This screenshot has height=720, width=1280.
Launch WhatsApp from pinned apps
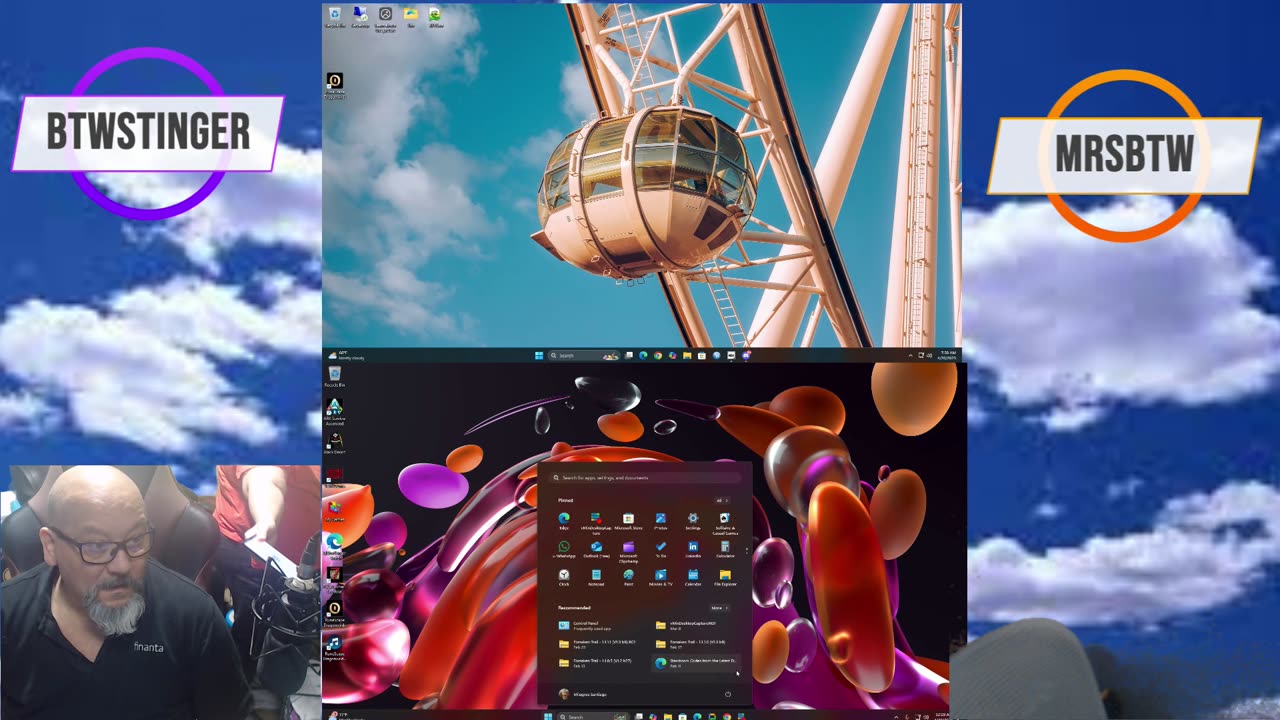point(564,549)
